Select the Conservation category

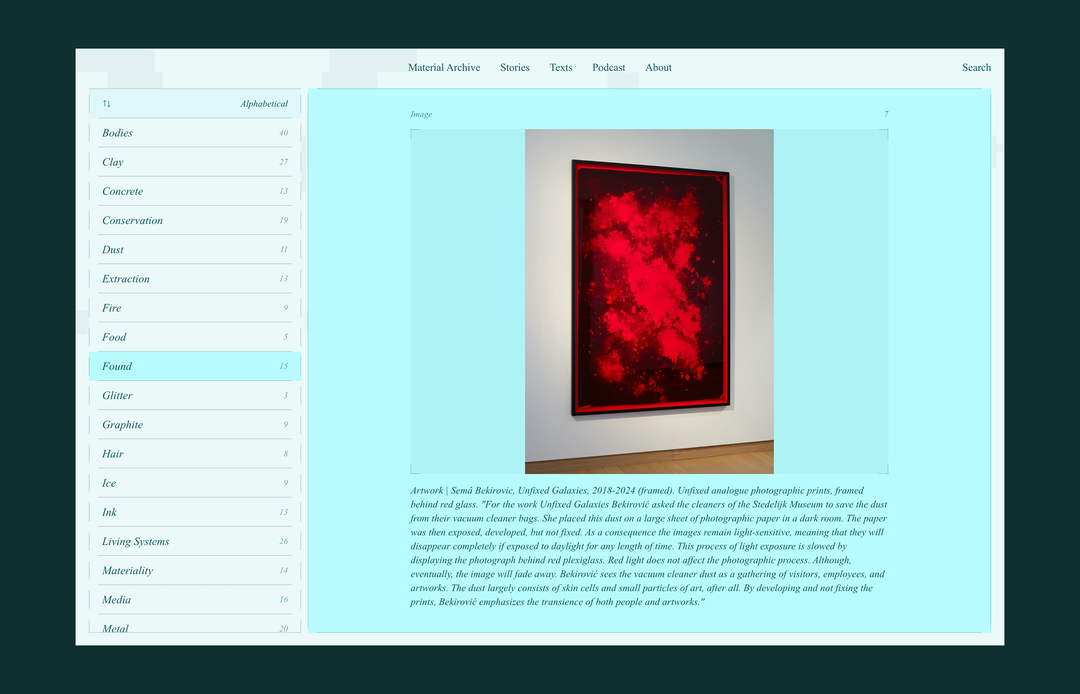click(x=195, y=220)
